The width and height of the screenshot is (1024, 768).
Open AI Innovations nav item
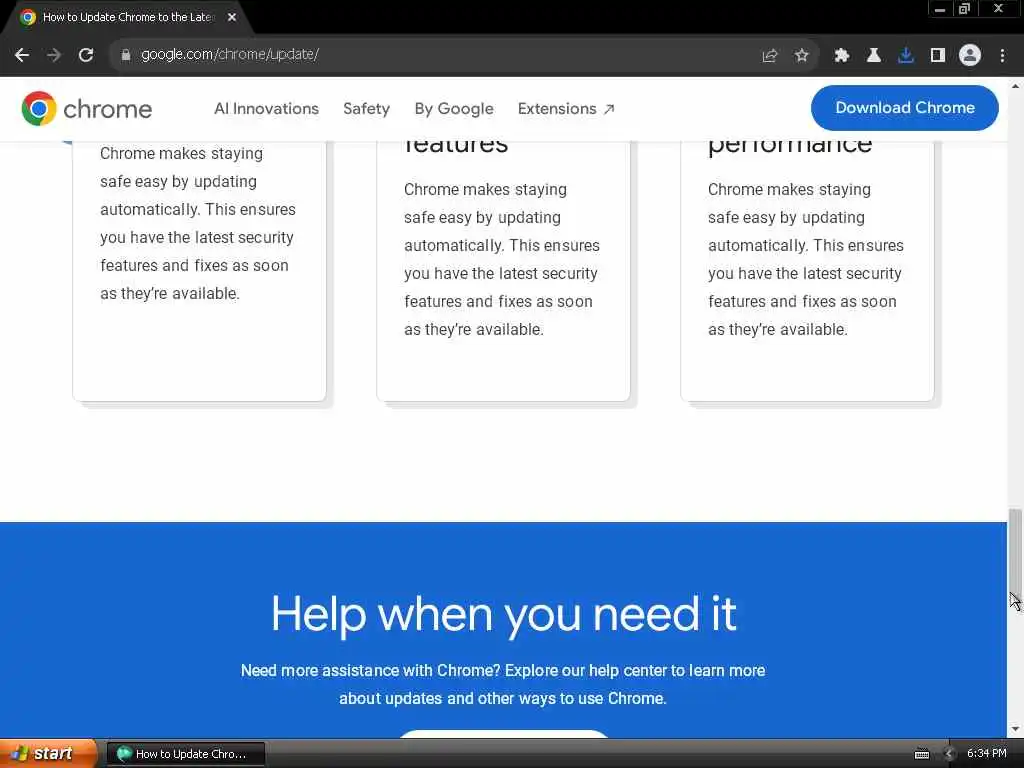click(266, 108)
